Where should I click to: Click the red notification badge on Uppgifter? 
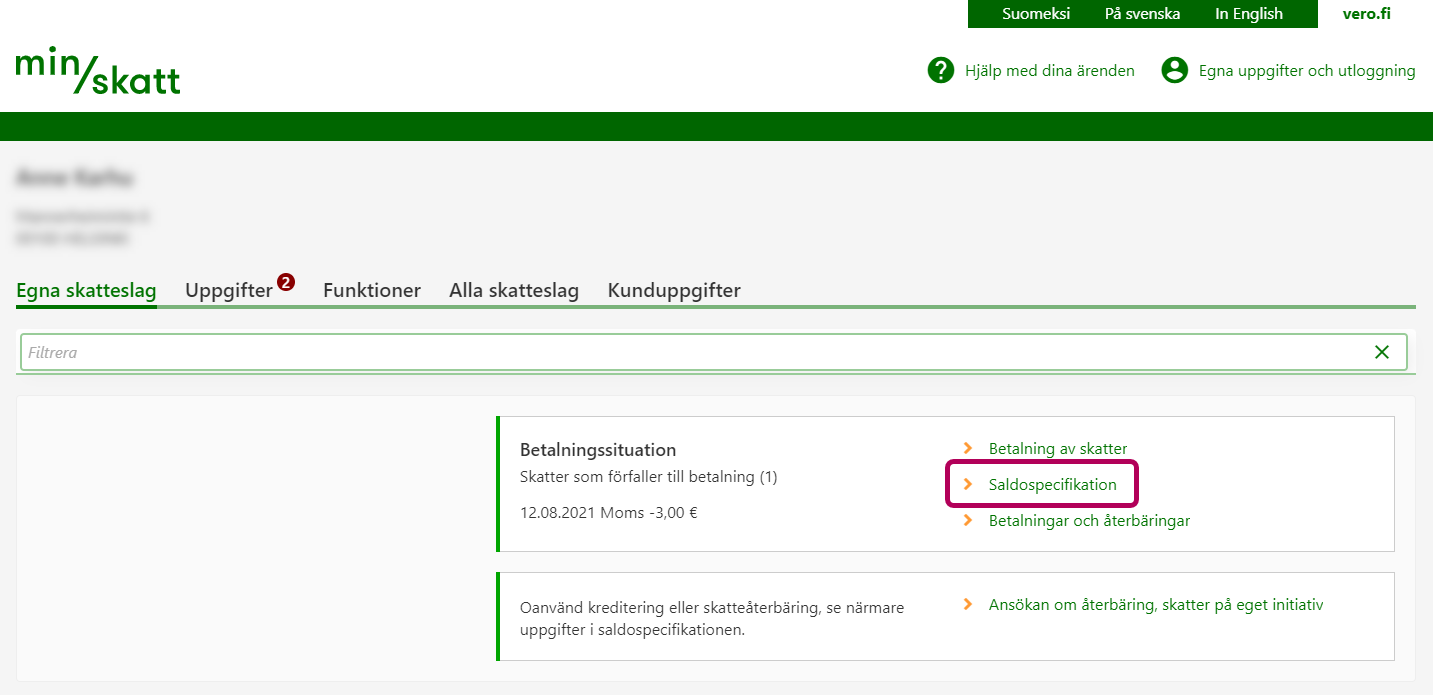pyautogui.click(x=286, y=283)
